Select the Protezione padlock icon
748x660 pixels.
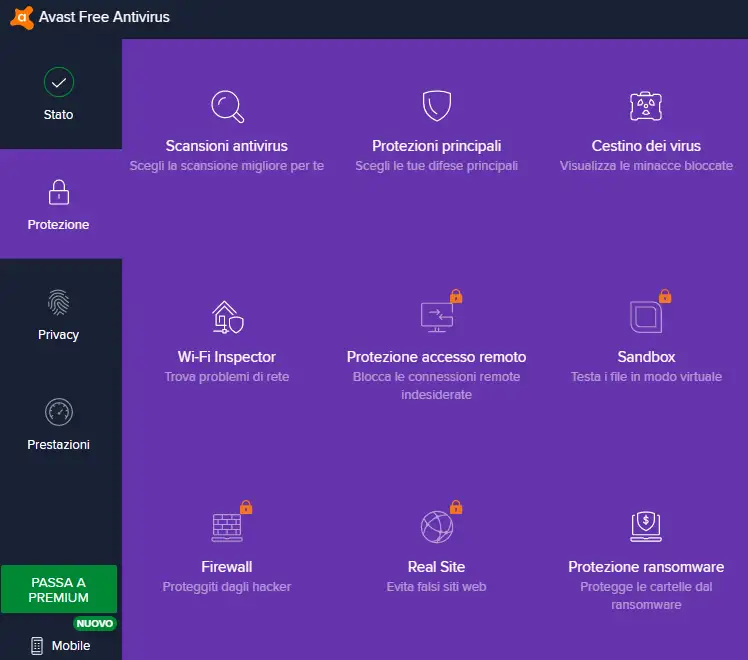(x=59, y=192)
